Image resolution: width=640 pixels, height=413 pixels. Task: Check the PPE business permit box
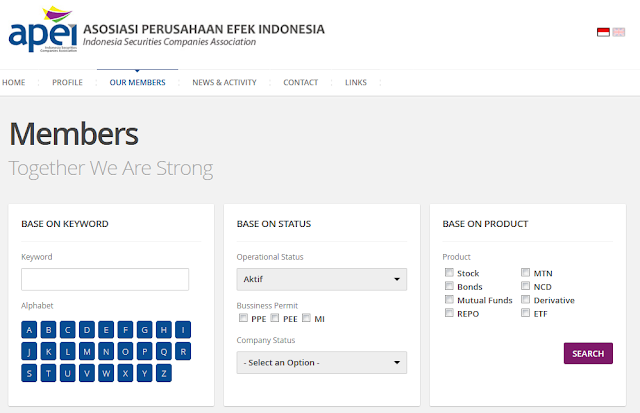pyautogui.click(x=243, y=318)
